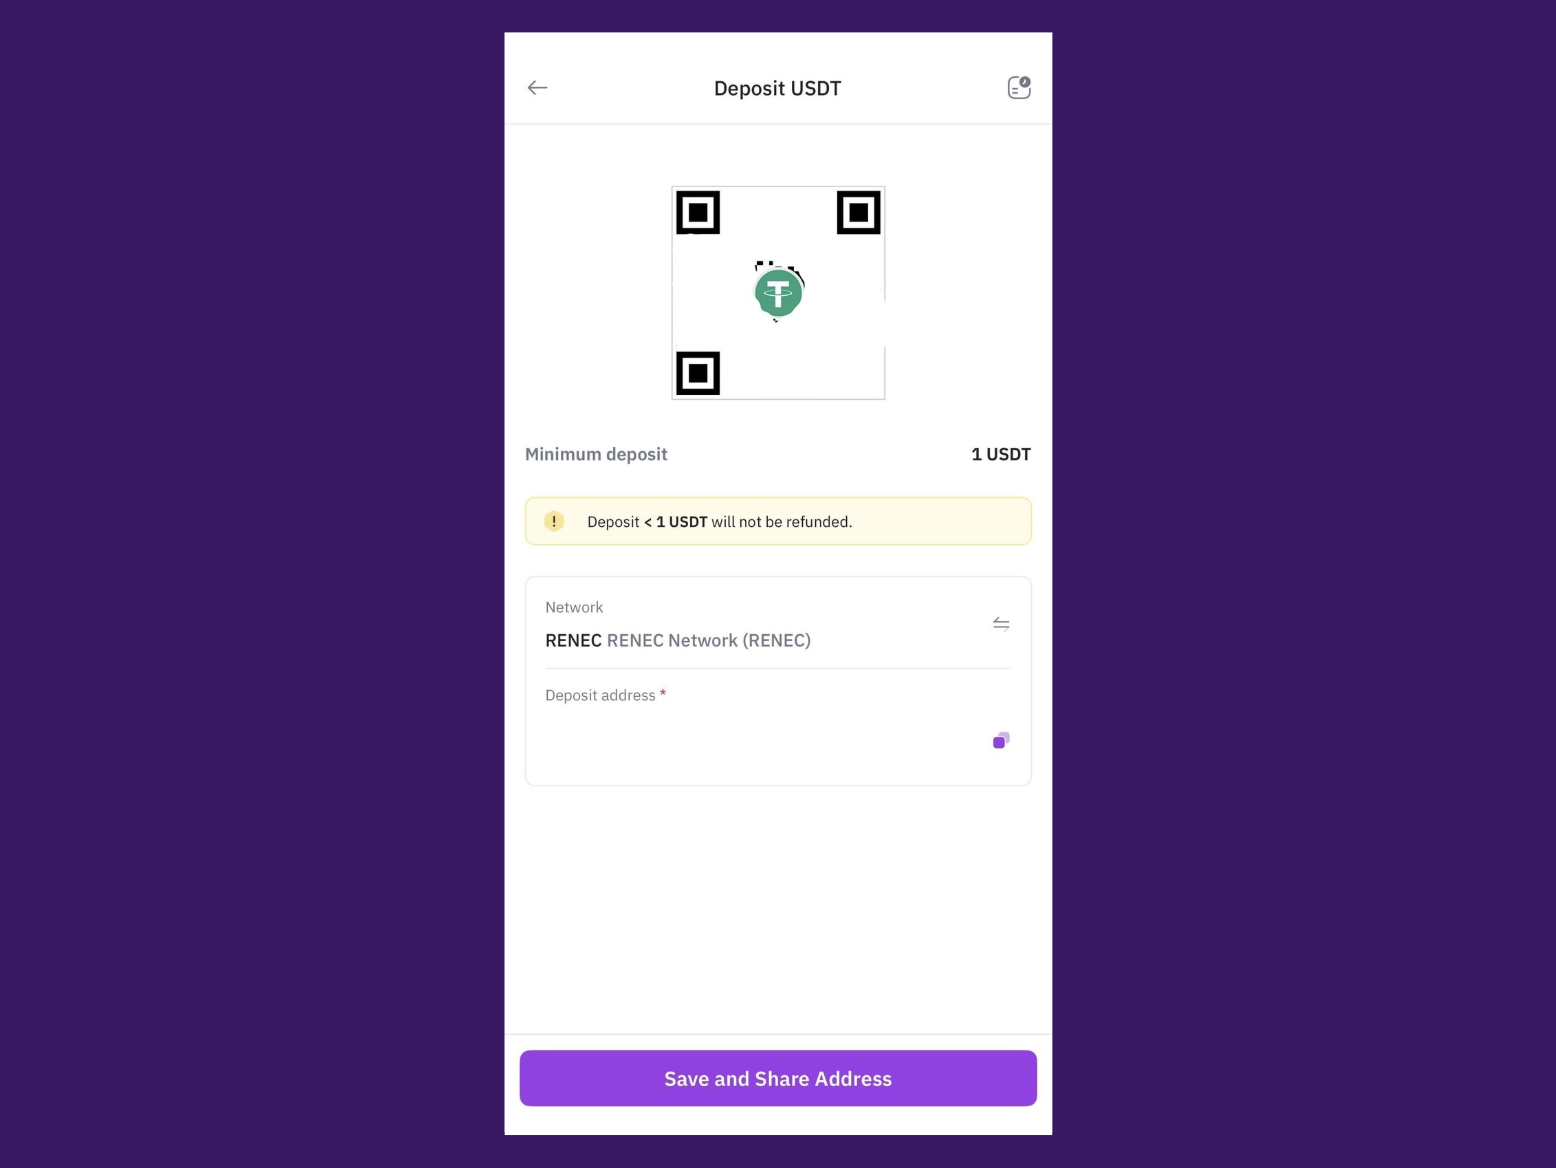Click the top-left QR finder square
The height and width of the screenshot is (1168, 1556).
click(698, 213)
